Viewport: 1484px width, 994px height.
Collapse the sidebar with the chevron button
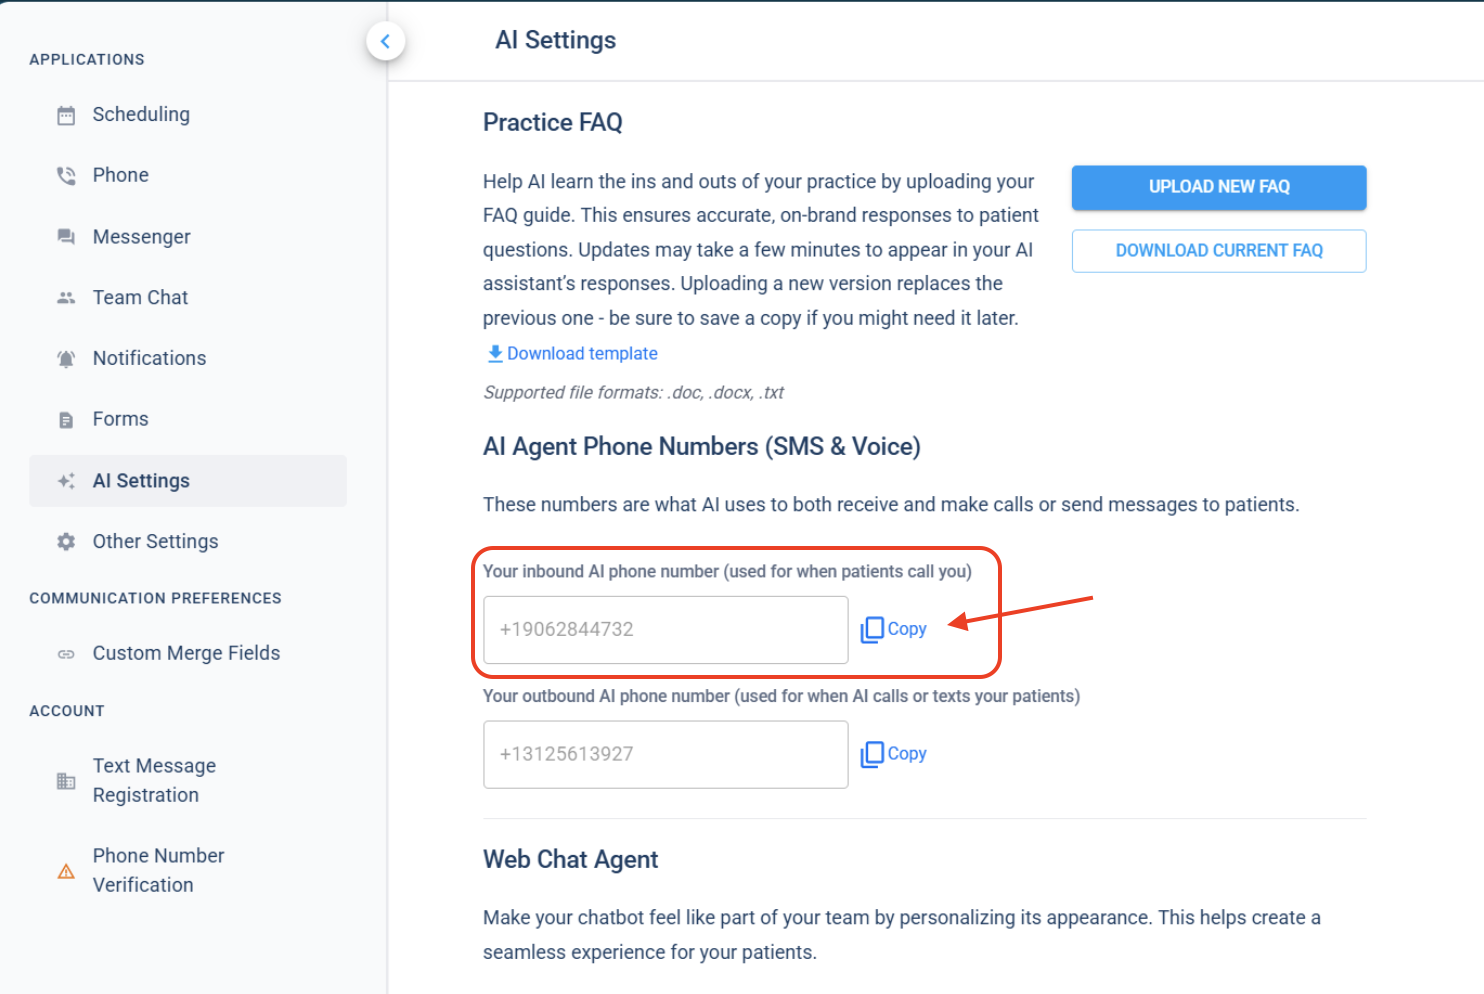pos(385,41)
